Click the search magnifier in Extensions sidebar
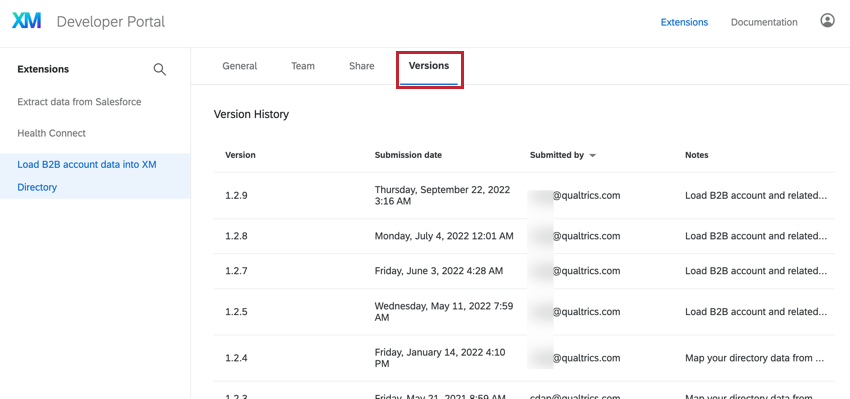 point(159,69)
